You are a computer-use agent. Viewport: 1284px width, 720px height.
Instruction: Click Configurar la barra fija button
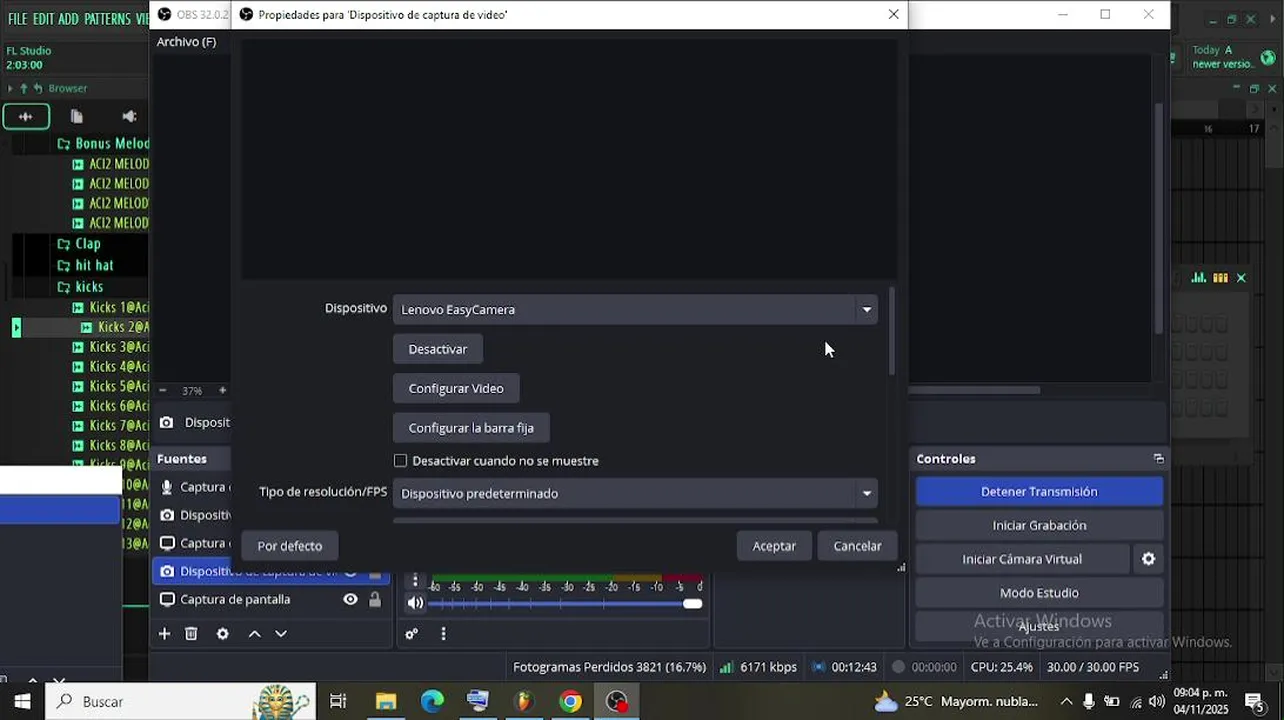click(x=471, y=428)
